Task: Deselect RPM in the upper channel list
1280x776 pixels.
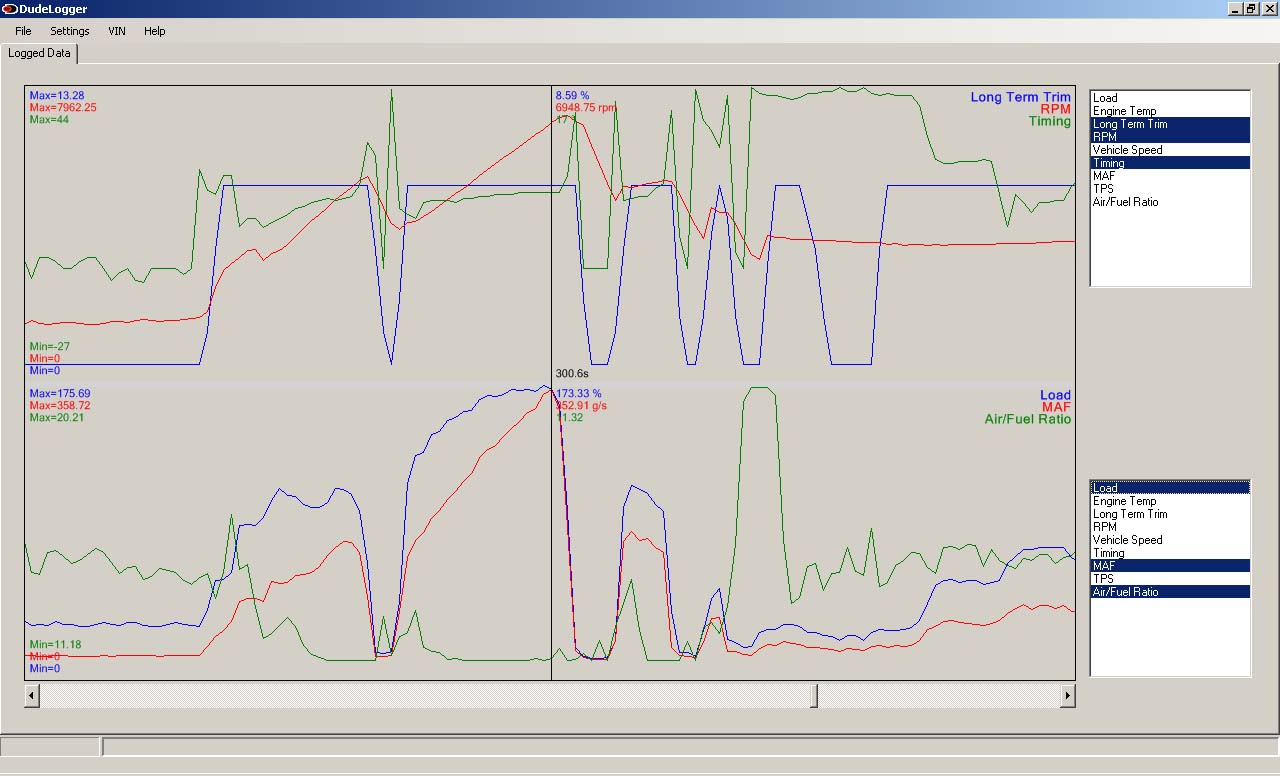Action: click(x=1105, y=137)
